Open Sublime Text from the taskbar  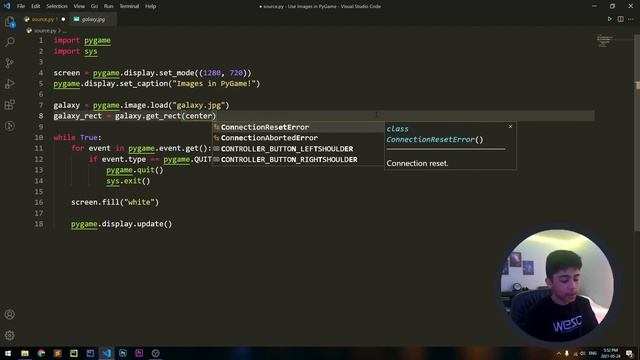(58, 353)
